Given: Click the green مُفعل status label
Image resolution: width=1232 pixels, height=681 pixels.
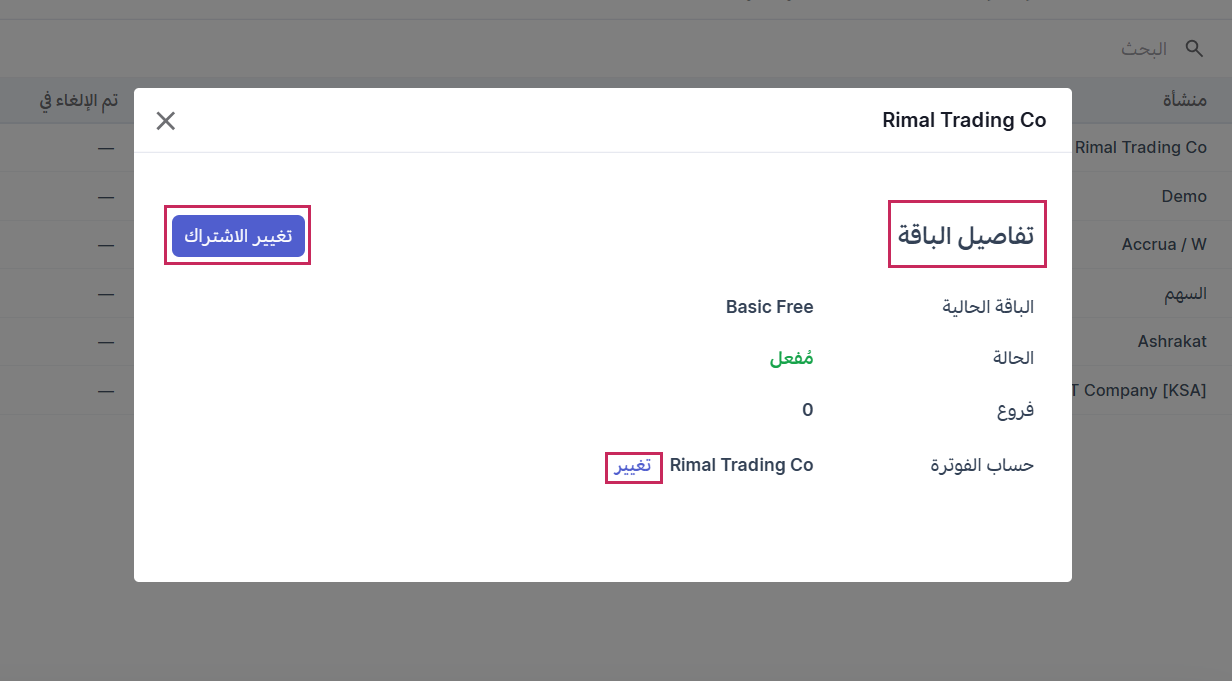Looking at the screenshot, I should (791, 357).
